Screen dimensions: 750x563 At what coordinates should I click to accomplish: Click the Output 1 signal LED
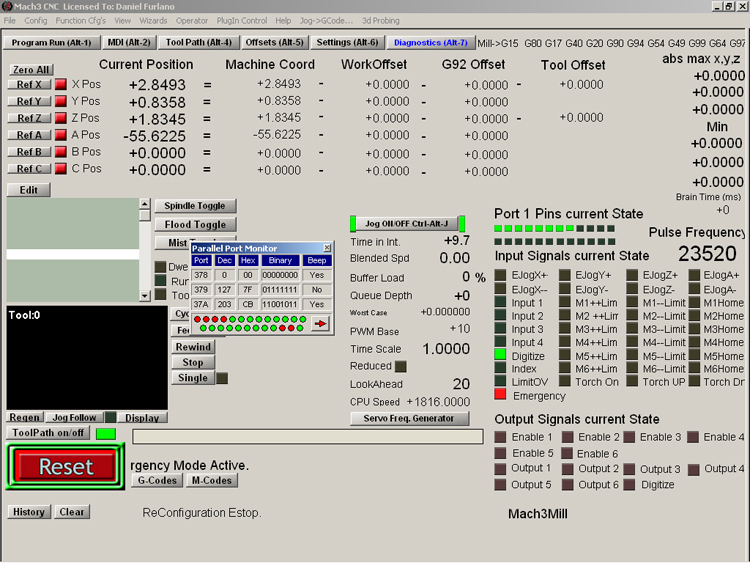(x=500, y=468)
